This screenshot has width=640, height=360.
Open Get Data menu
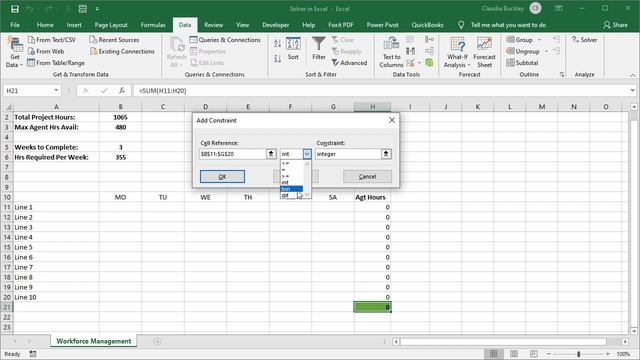14,52
